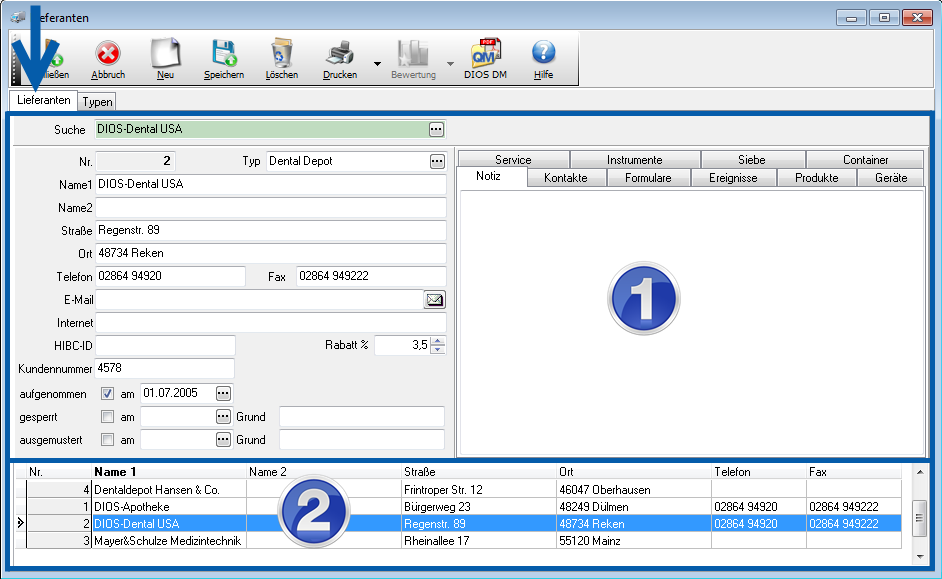Open the Service tab
The width and height of the screenshot is (942, 579).
[513, 160]
